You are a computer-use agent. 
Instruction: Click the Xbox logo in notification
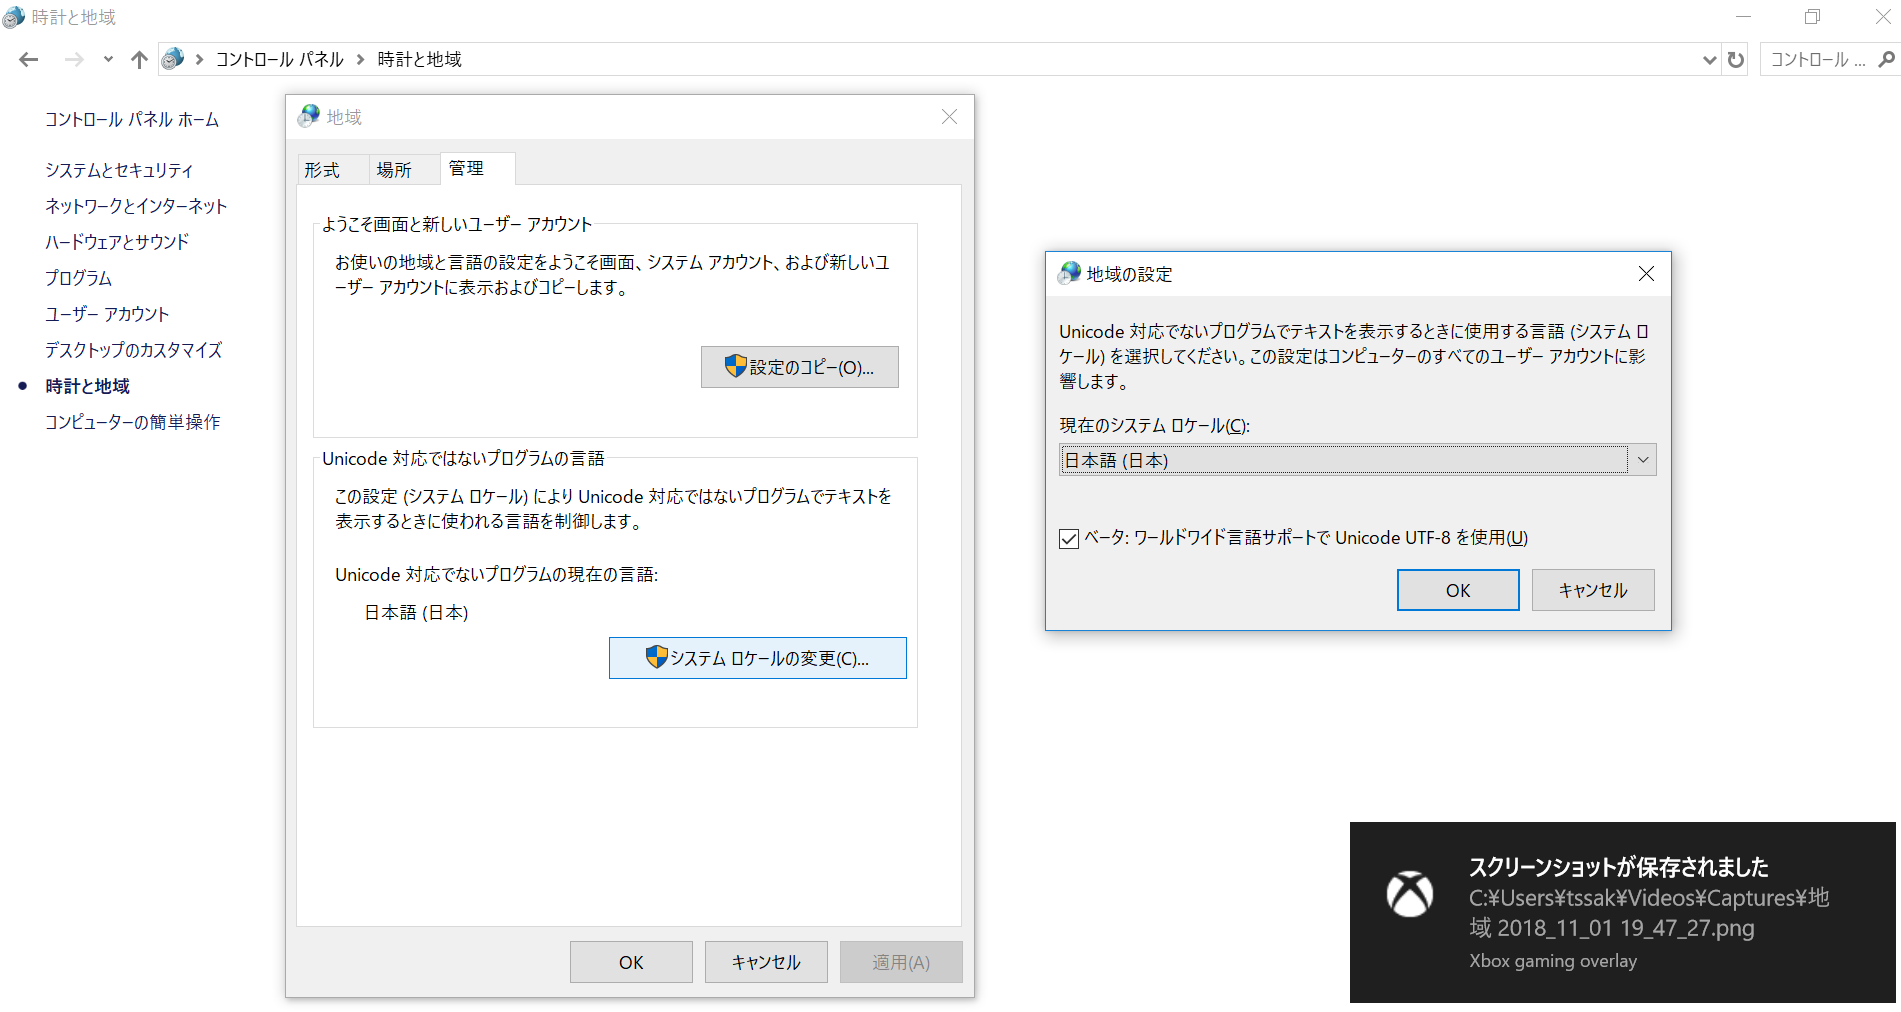1409,894
